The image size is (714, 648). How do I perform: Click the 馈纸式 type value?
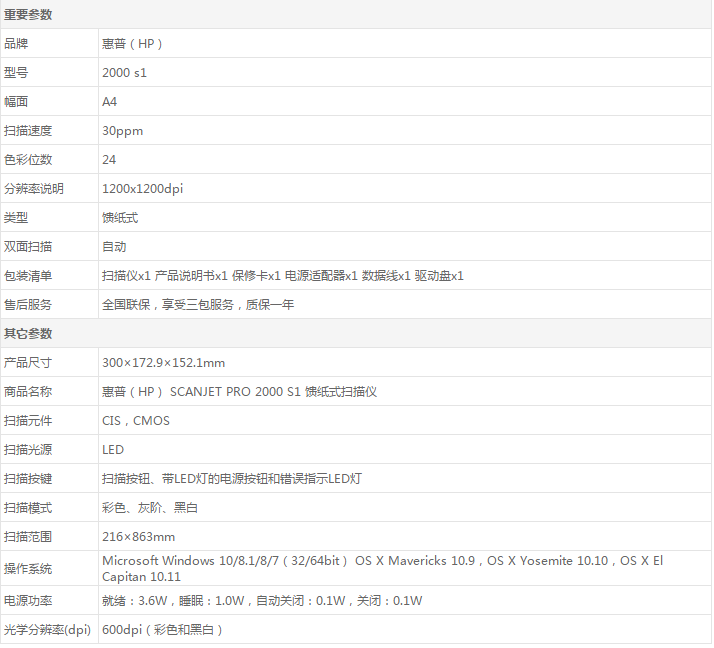[x=120, y=218]
